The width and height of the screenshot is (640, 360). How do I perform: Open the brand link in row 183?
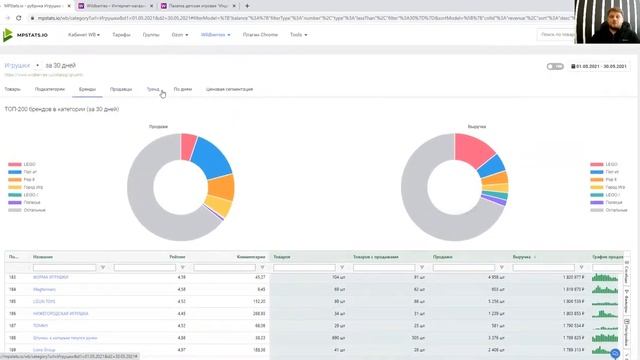click(51, 277)
